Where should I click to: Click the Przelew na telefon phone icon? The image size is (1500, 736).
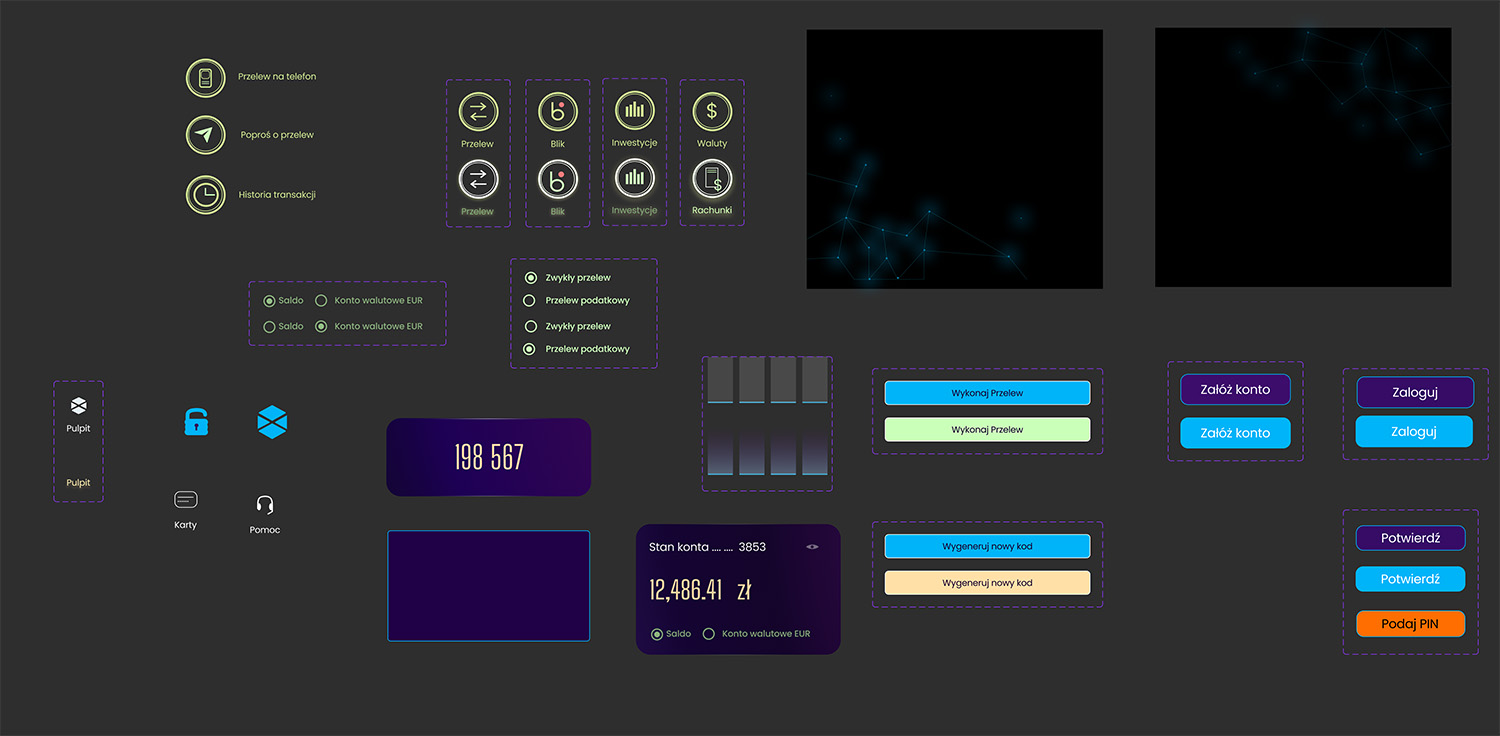tap(205, 78)
